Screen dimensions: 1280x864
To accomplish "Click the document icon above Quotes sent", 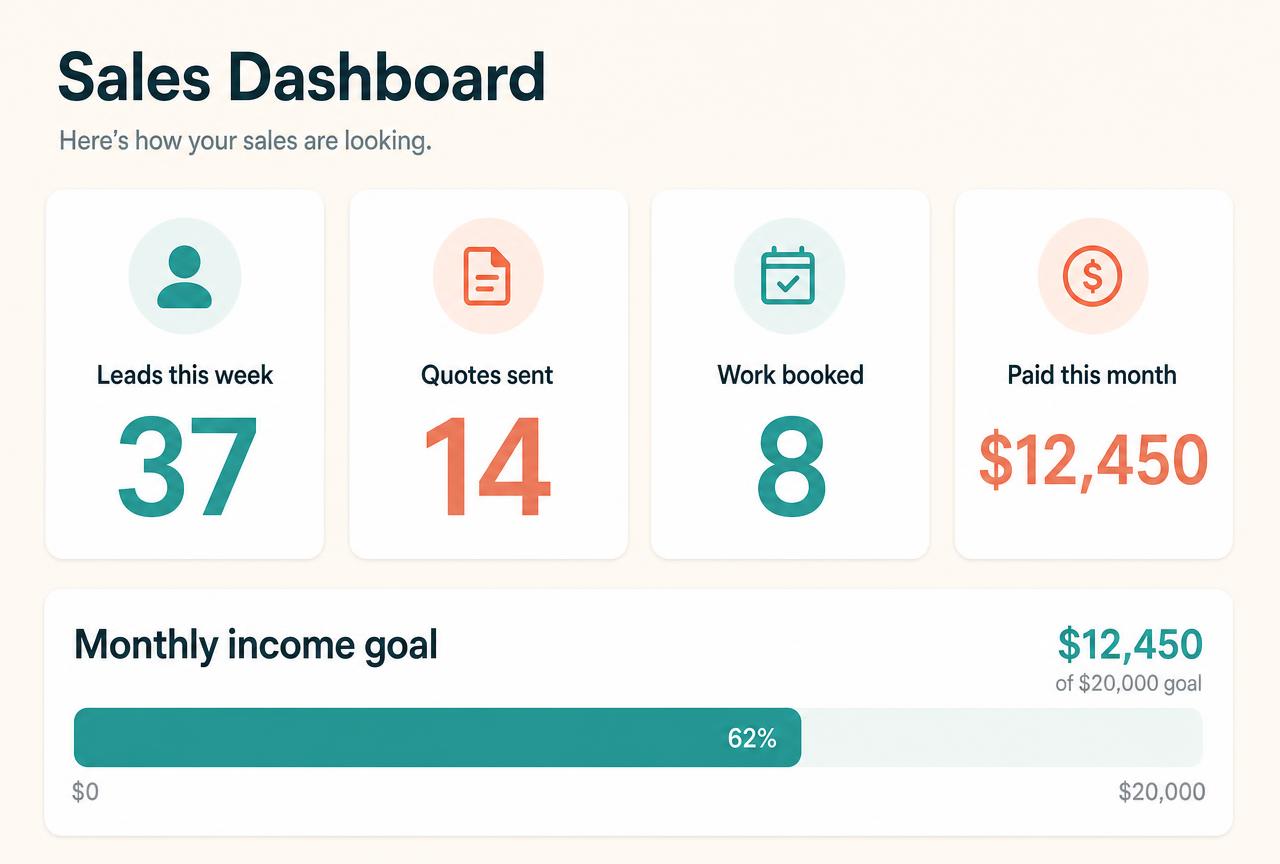I will [487, 276].
